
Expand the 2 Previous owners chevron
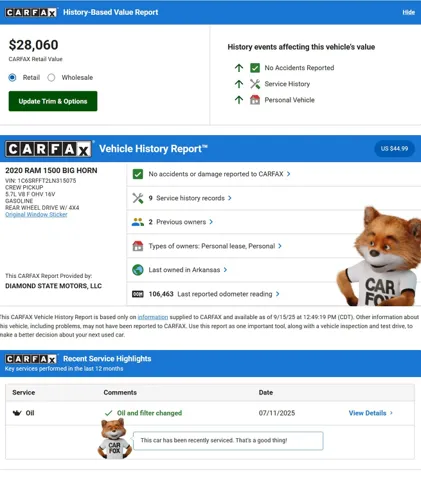click(211, 222)
